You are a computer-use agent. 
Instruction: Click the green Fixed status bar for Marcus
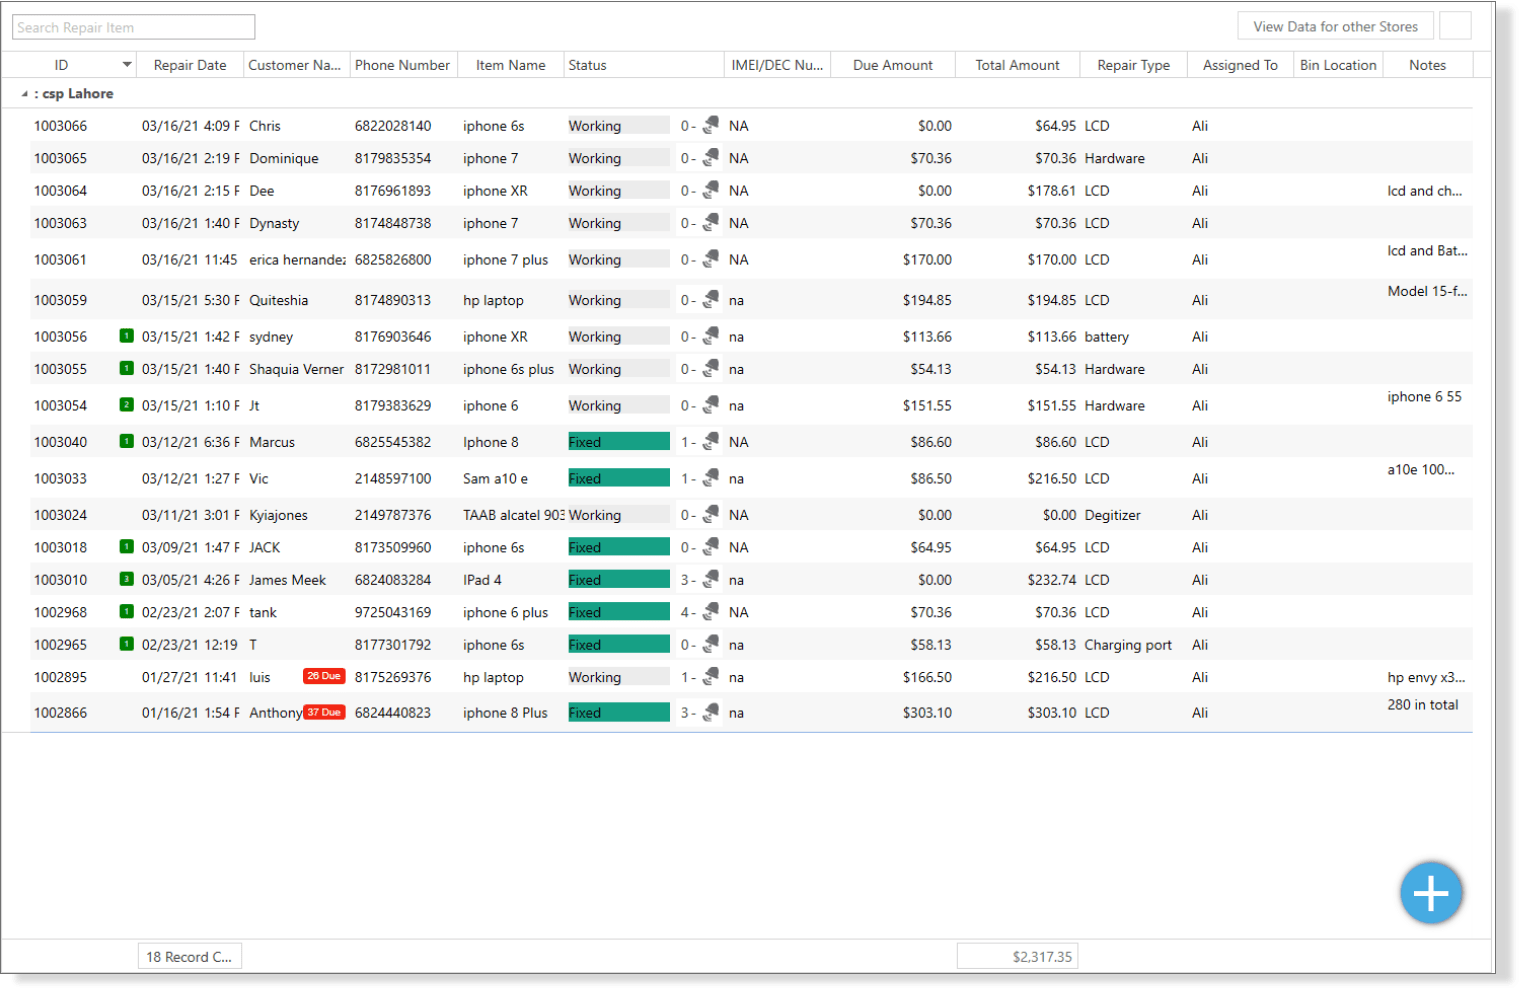(x=618, y=442)
